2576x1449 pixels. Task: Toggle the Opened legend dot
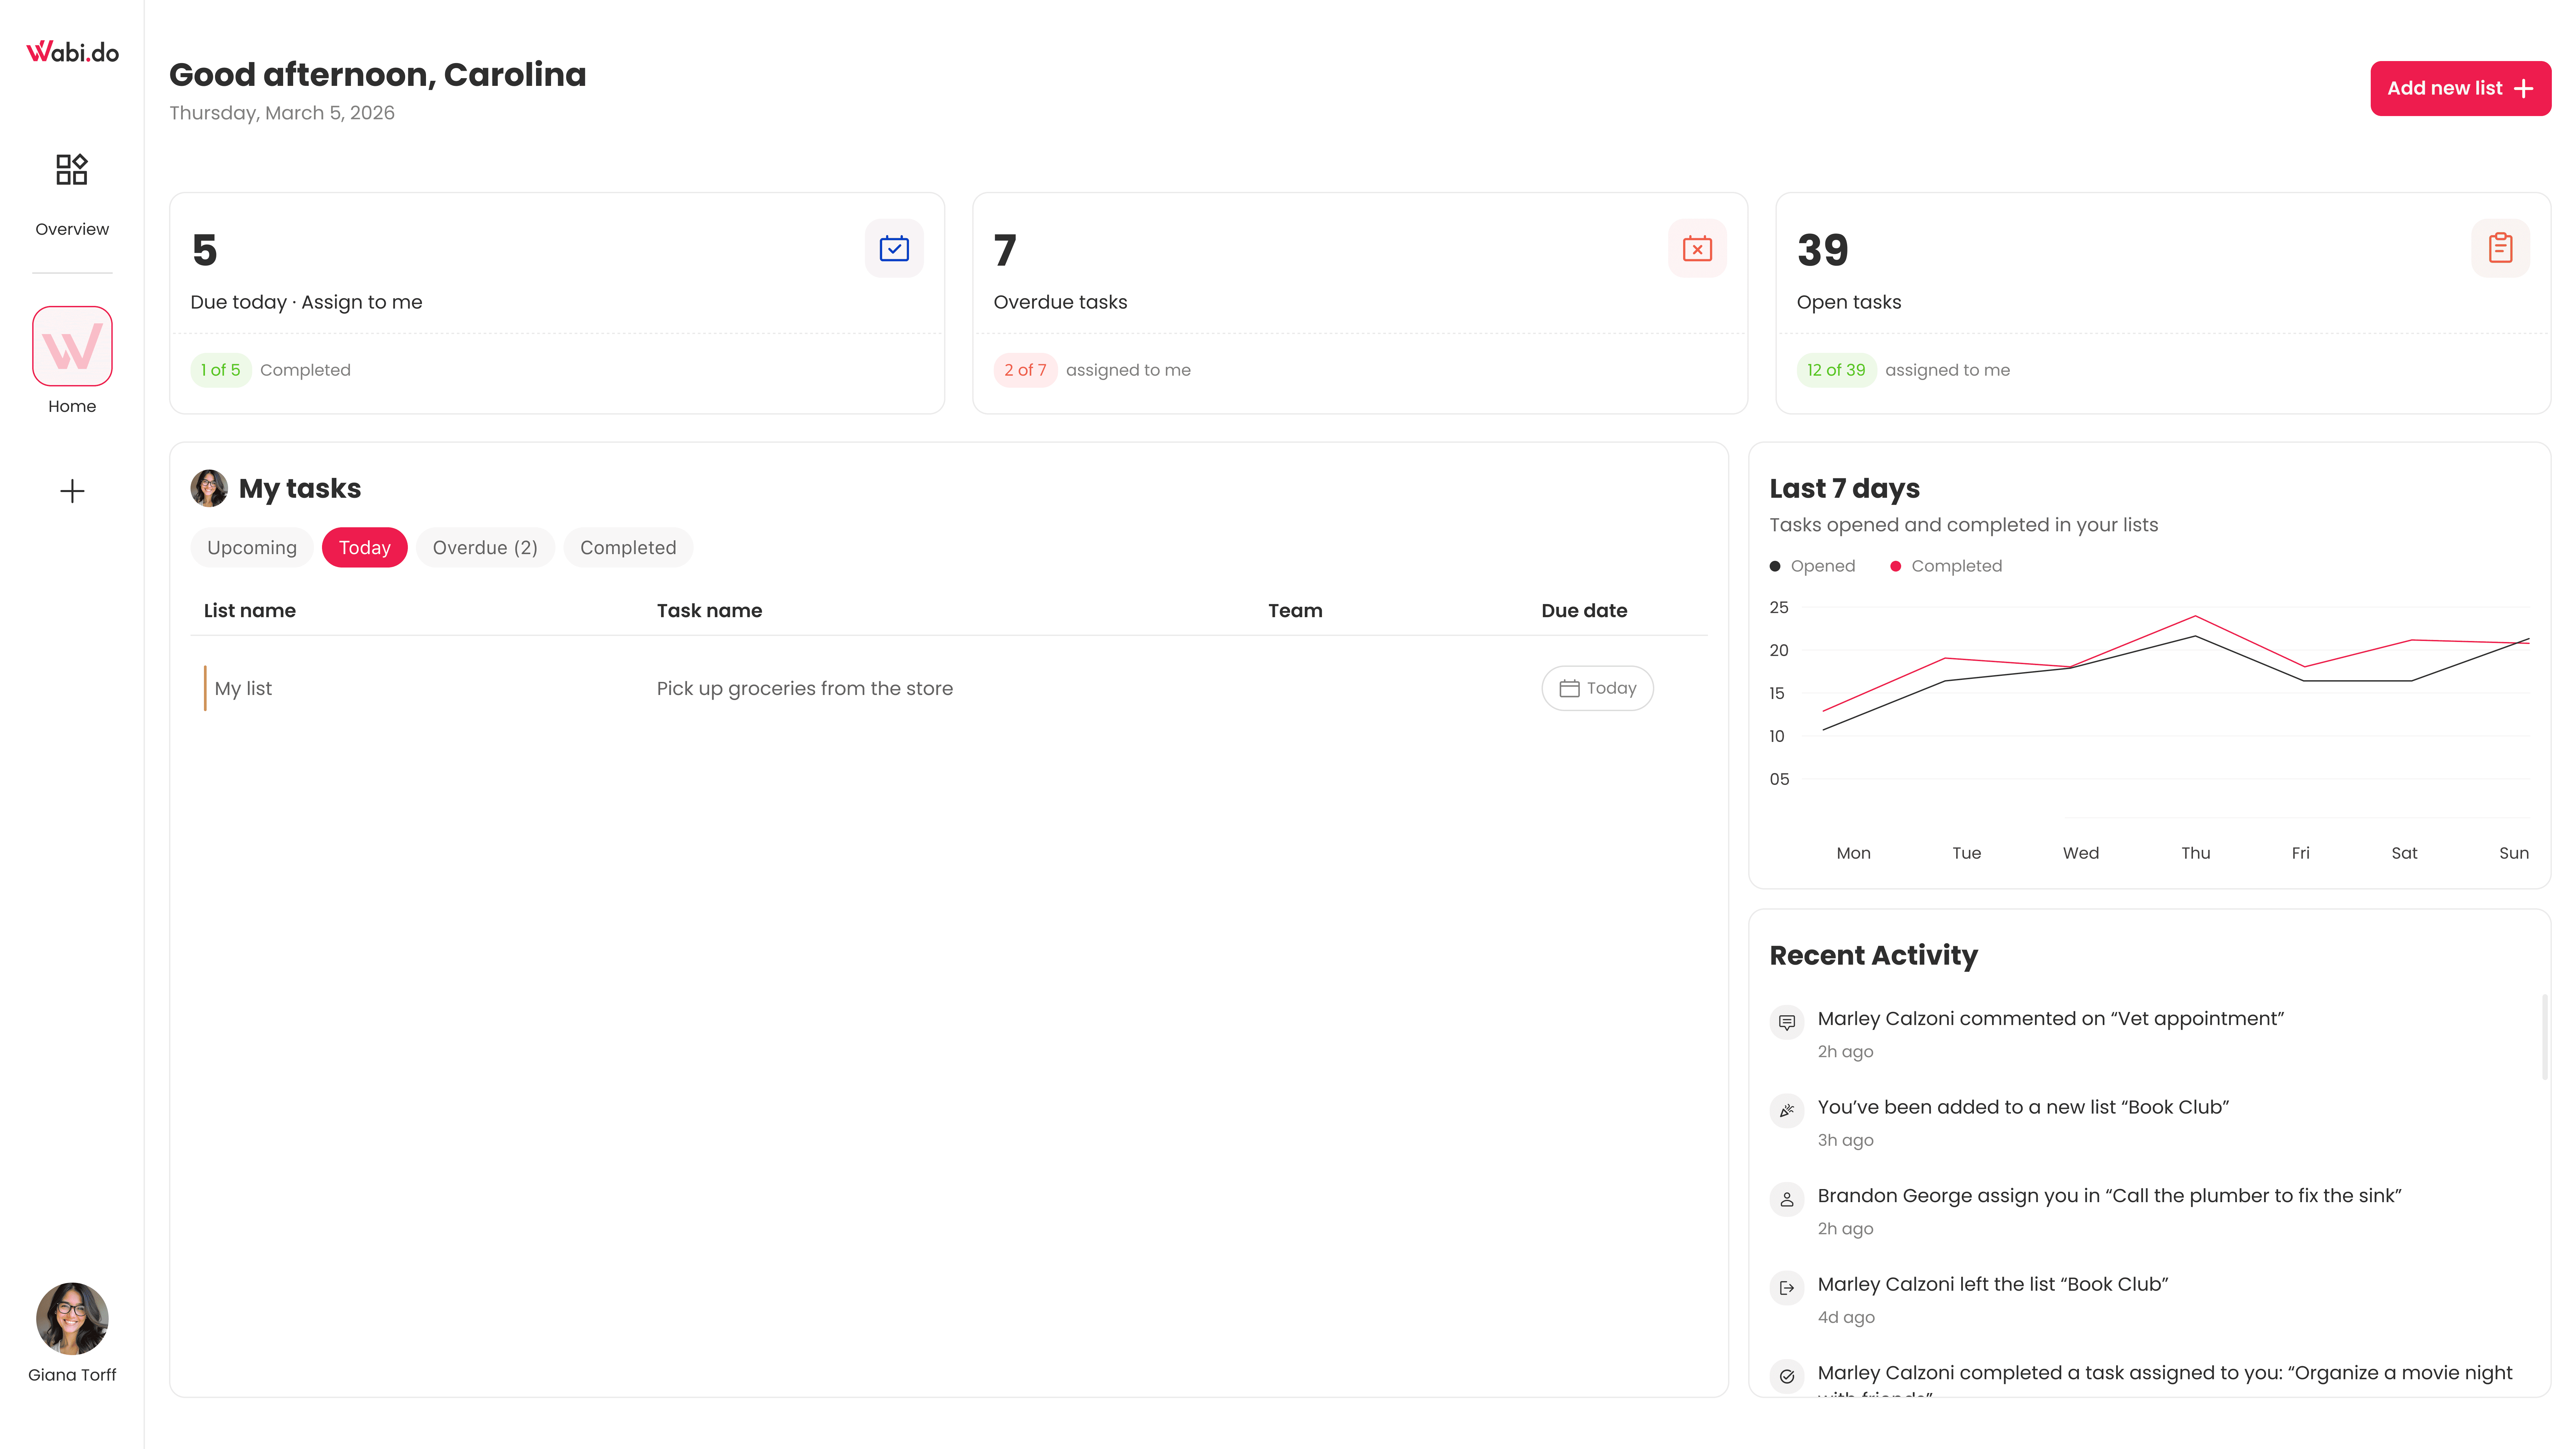[x=1775, y=566]
